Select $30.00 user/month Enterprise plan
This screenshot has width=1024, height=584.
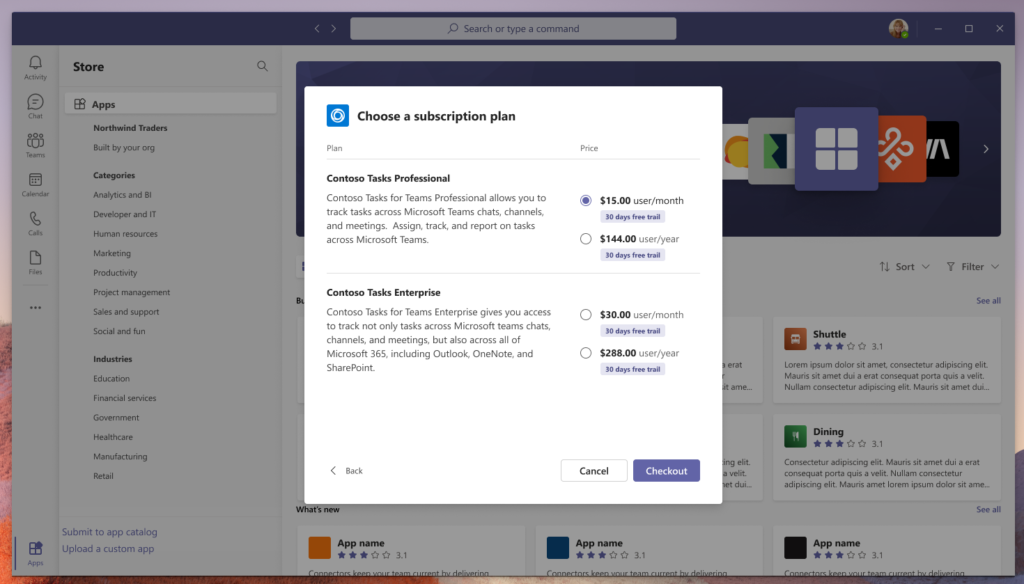[x=586, y=315]
